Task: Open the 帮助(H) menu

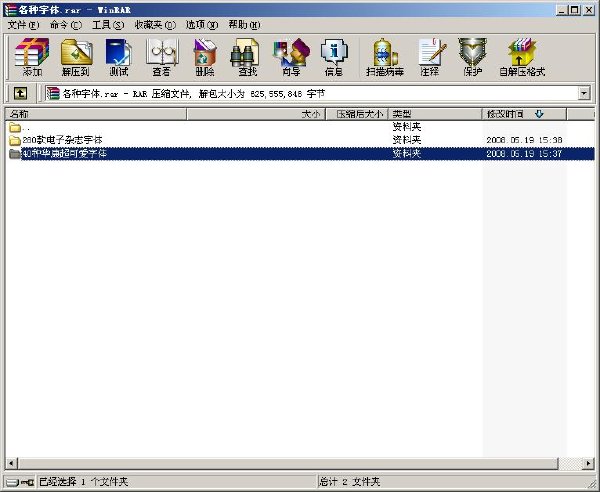Action: (x=244, y=25)
